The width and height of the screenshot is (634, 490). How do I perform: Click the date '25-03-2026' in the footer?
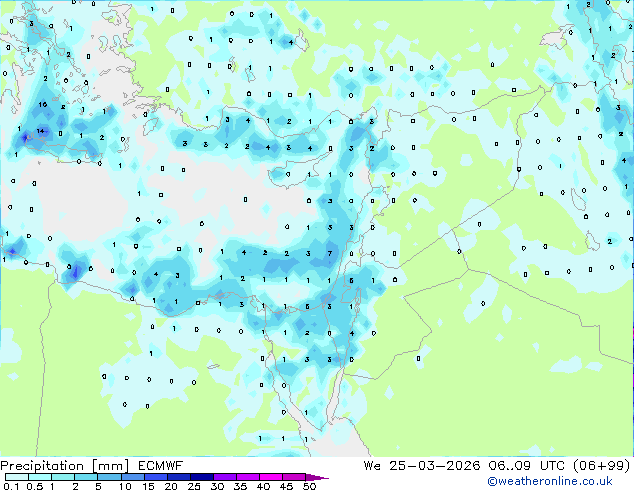pos(435,466)
